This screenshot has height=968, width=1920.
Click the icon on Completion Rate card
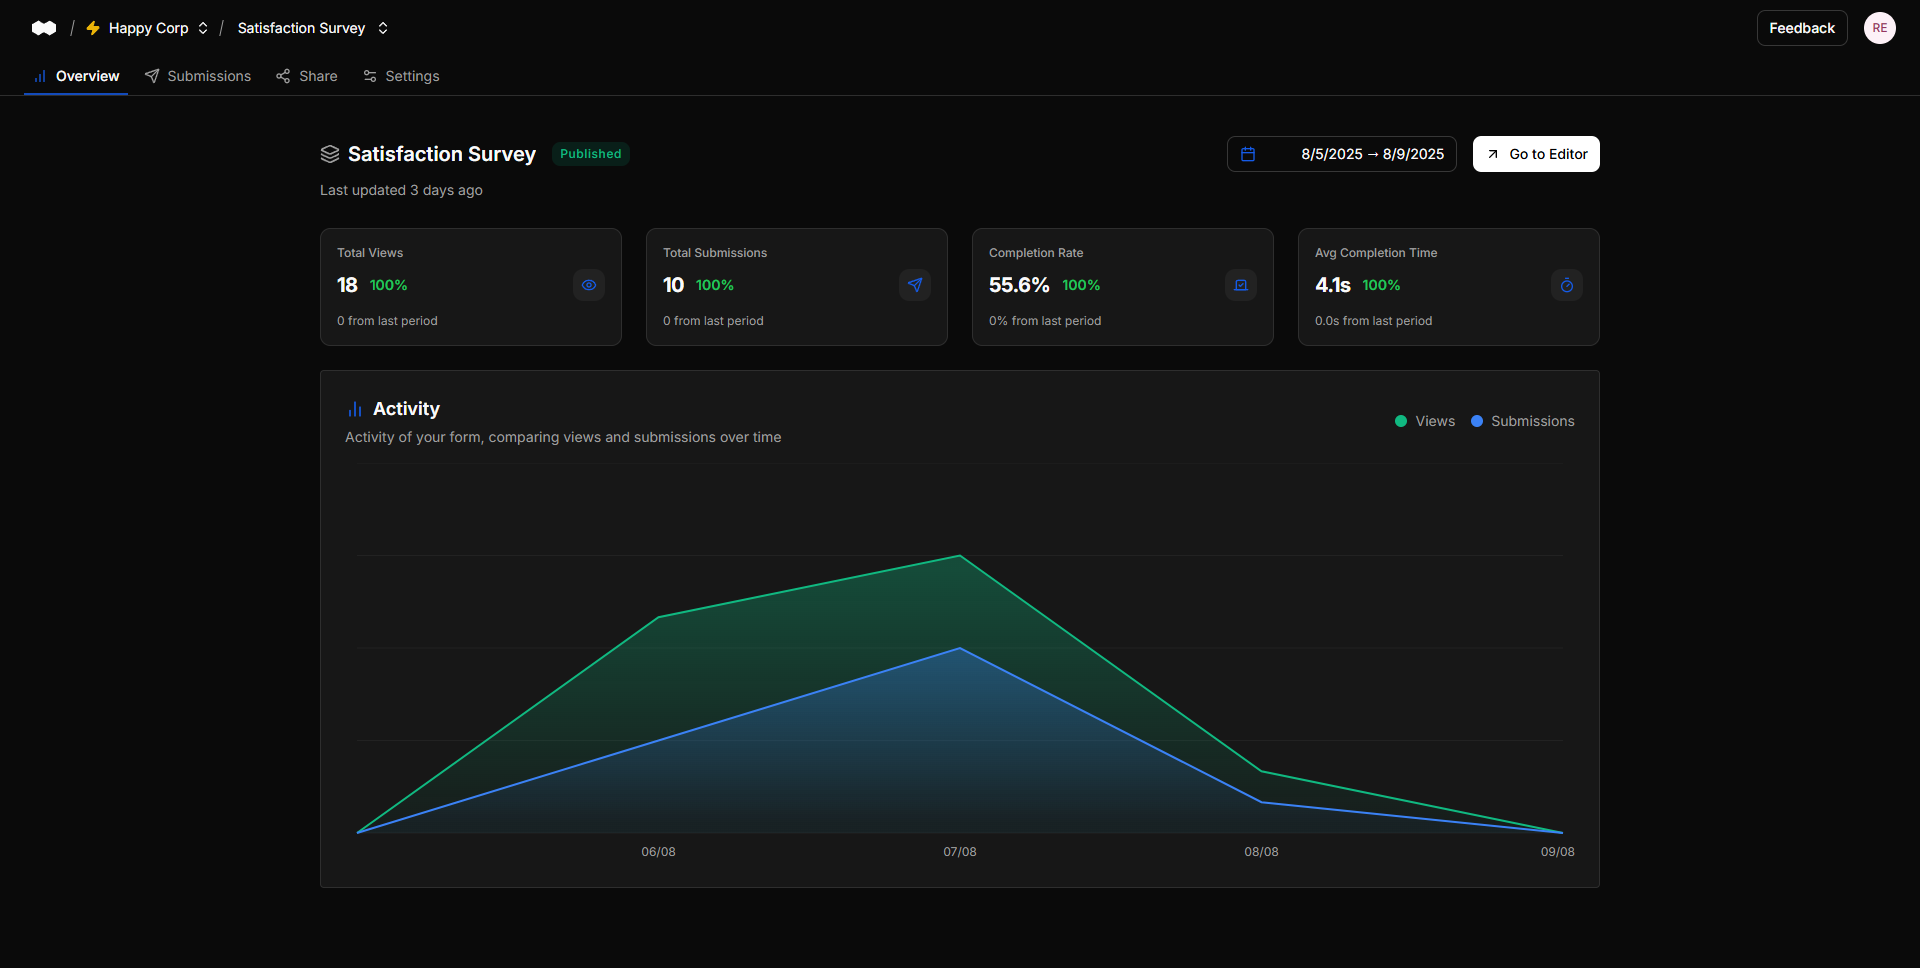pos(1240,285)
